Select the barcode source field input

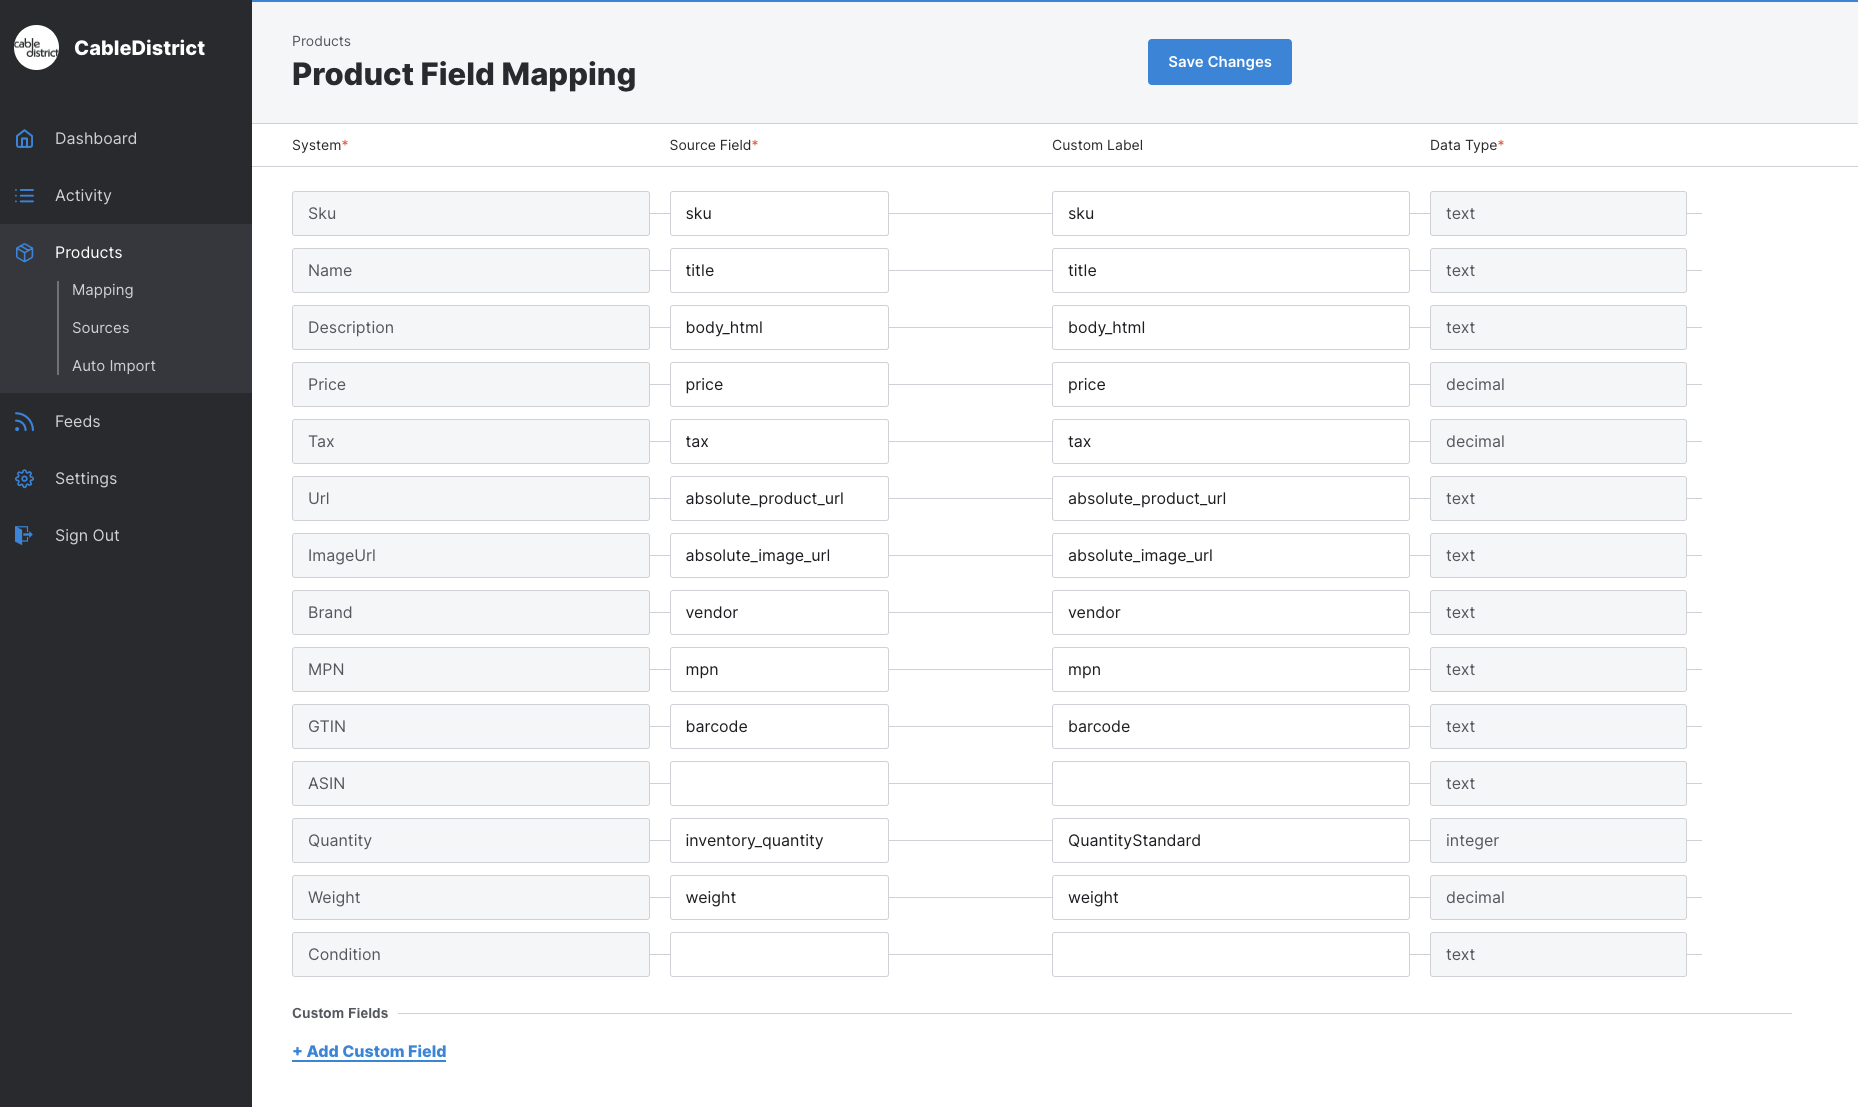pyautogui.click(x=778, y=727)
